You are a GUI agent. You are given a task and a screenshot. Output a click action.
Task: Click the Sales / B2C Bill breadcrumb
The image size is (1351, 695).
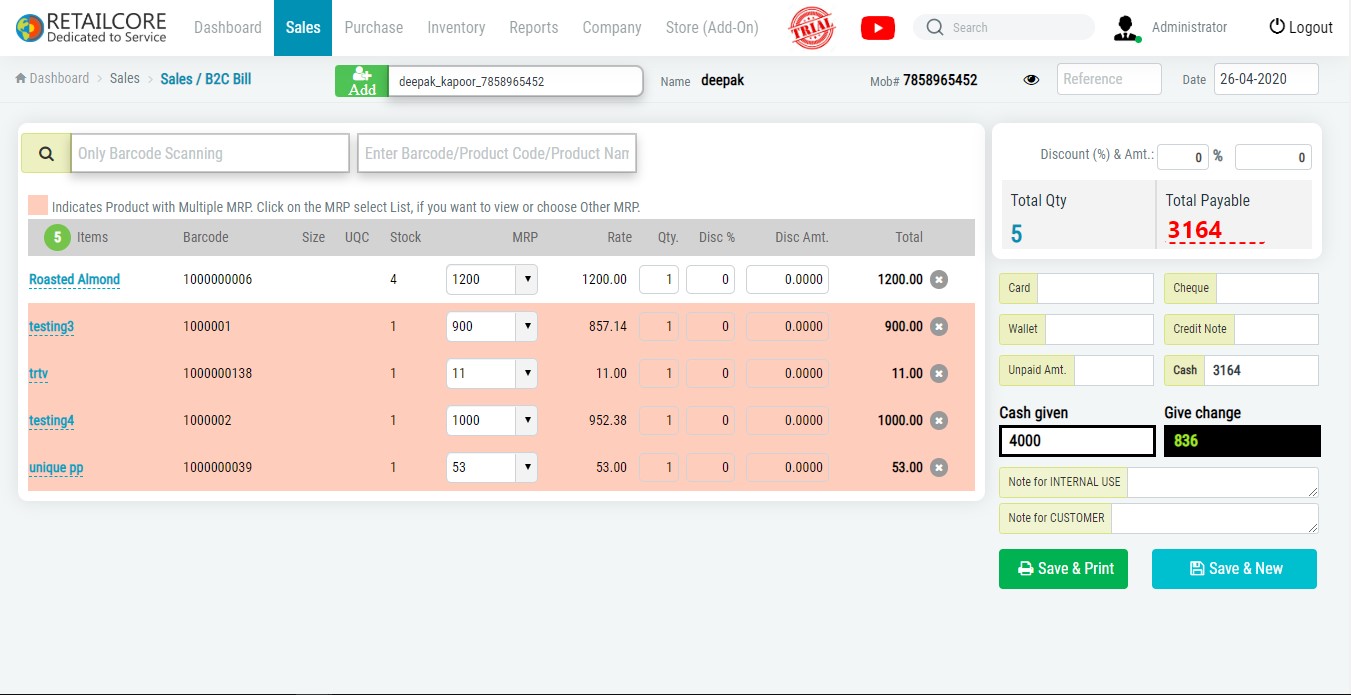pyautogui.click(x=206, y=78)
